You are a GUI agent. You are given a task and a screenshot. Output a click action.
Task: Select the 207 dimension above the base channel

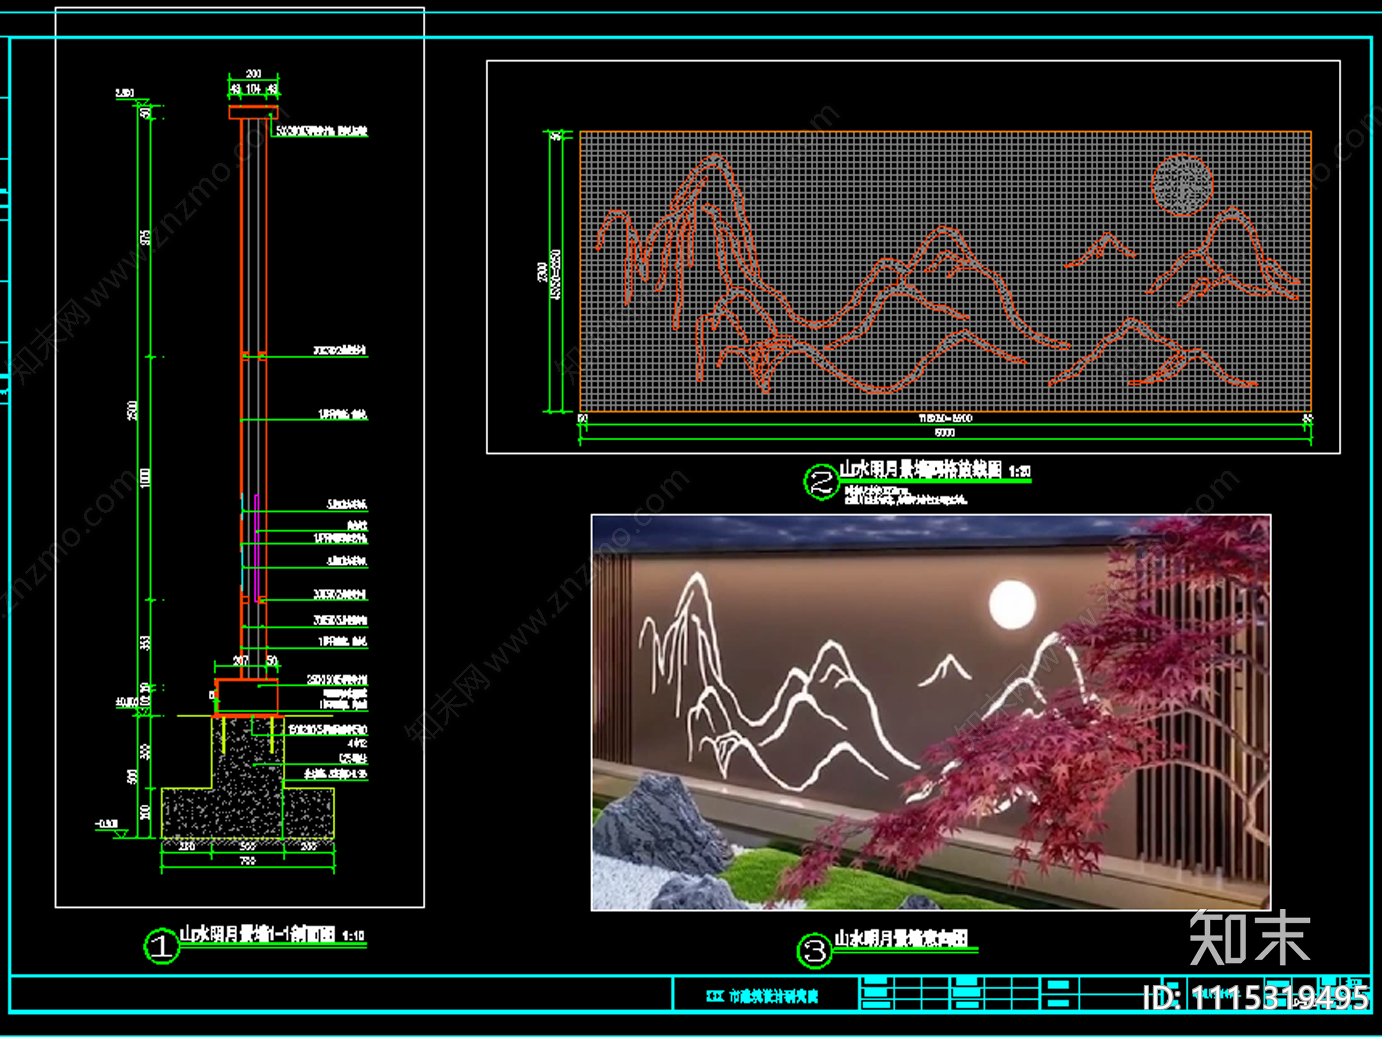click(241, 661)
